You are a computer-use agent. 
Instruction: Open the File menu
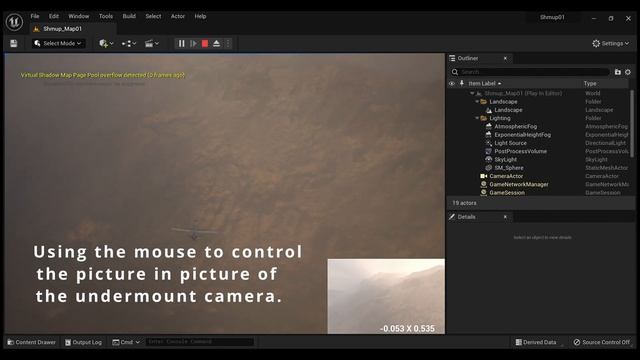coord(35,16)
